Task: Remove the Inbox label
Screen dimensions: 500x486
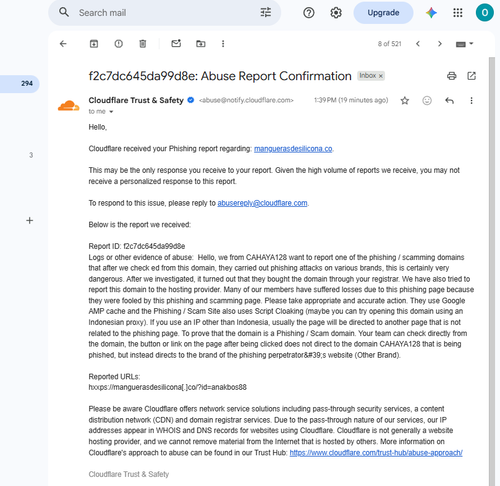Action: (381, 76)
